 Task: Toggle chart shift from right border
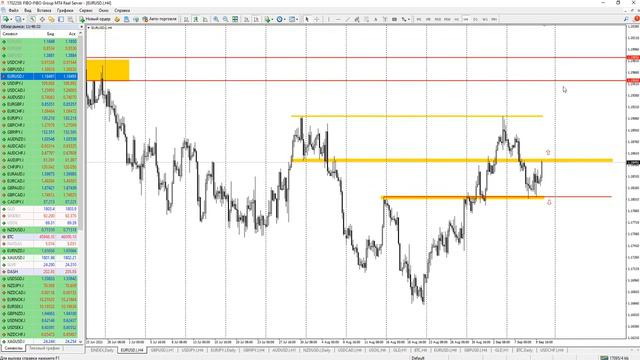tap(256, 19)
